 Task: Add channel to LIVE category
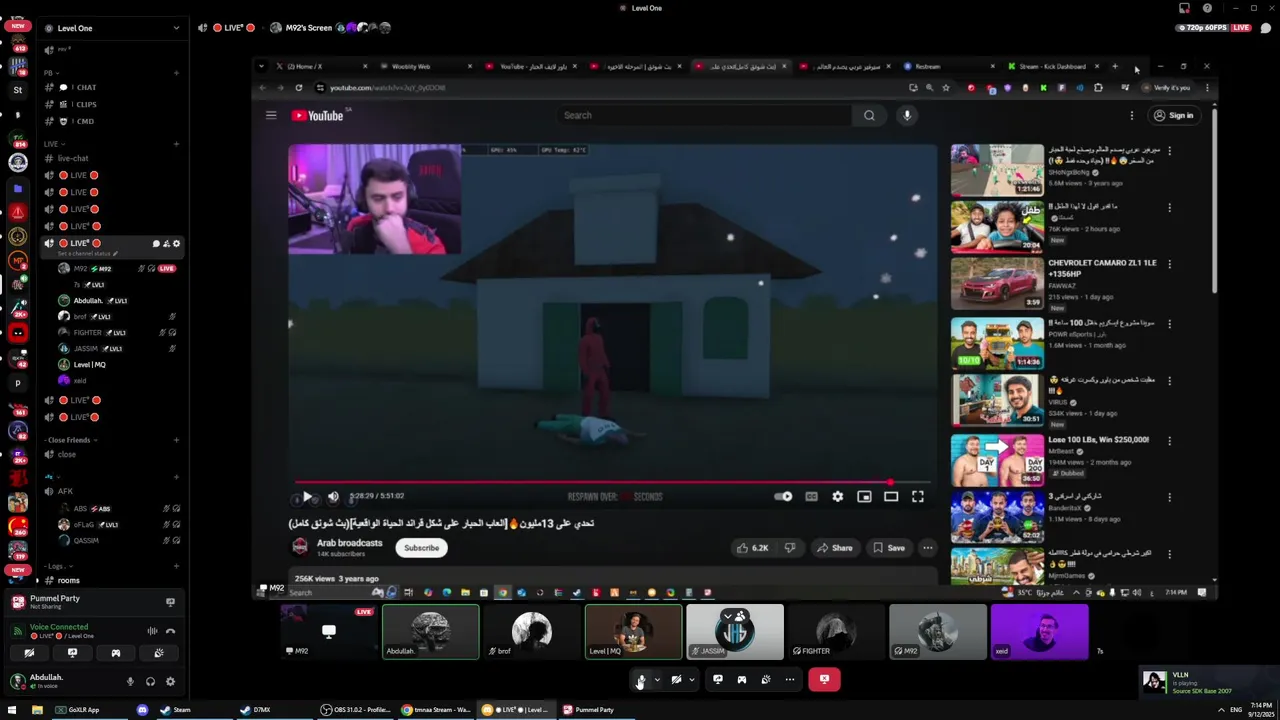(176, 144)
